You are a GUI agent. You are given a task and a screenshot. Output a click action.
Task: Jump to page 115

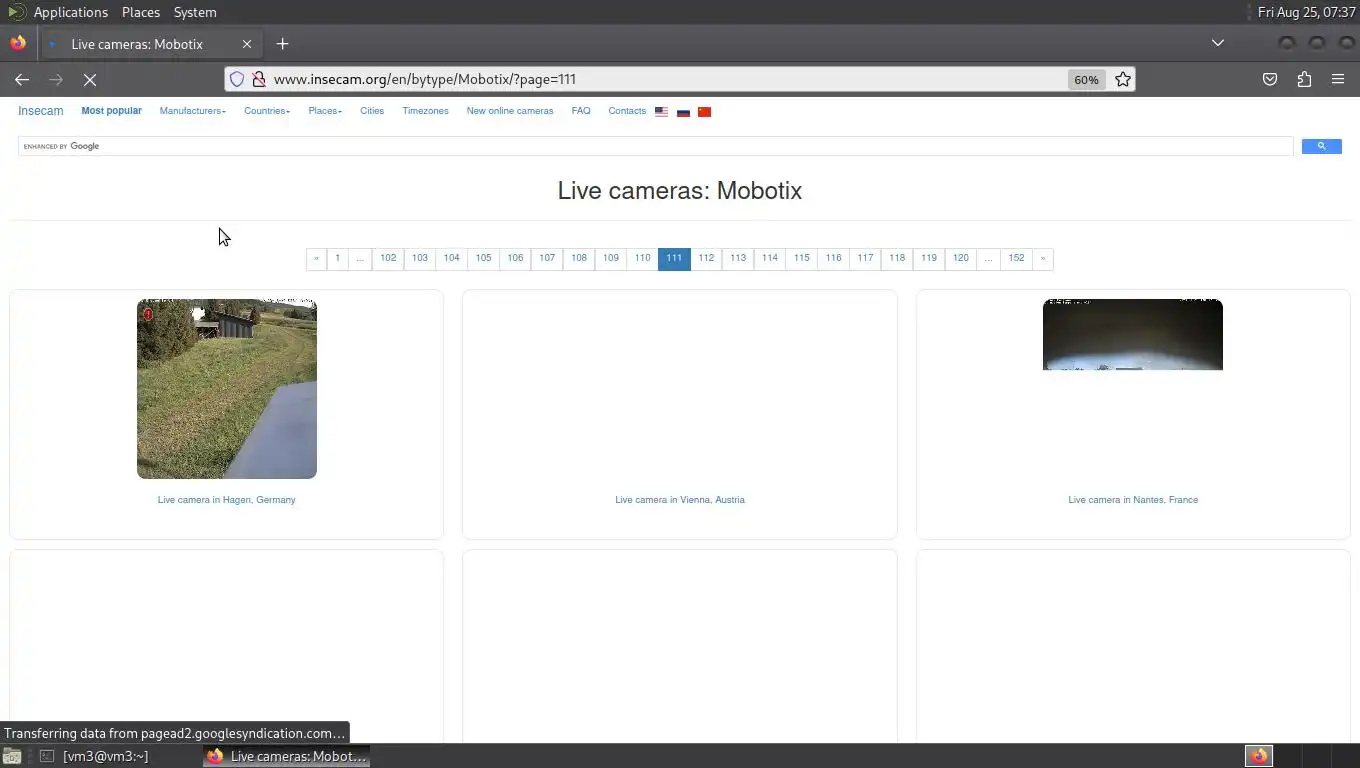click(x=801, y=258)
